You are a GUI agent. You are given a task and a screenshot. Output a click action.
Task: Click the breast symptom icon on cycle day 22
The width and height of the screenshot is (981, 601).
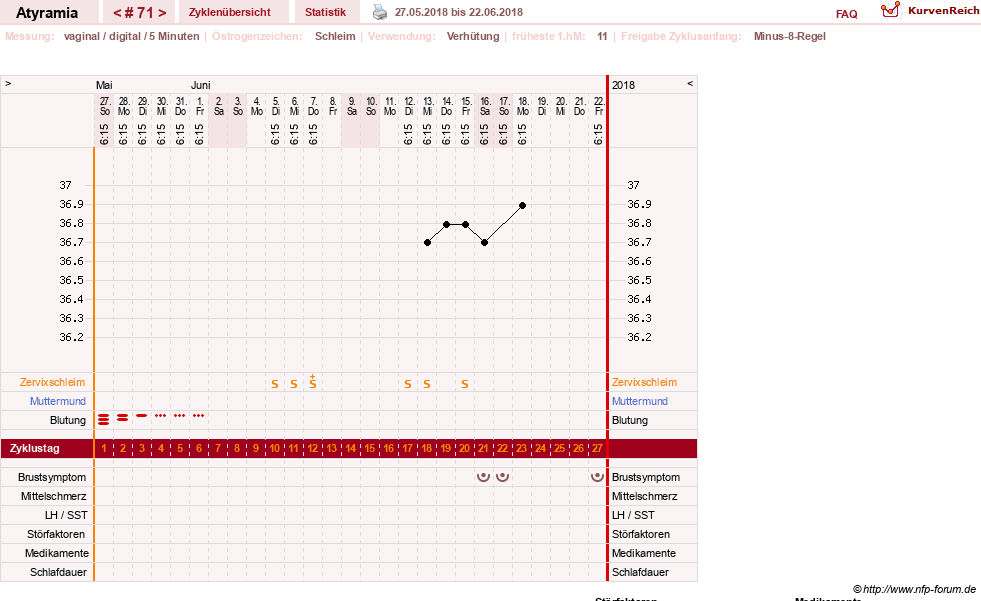click(x=502, y=477)
